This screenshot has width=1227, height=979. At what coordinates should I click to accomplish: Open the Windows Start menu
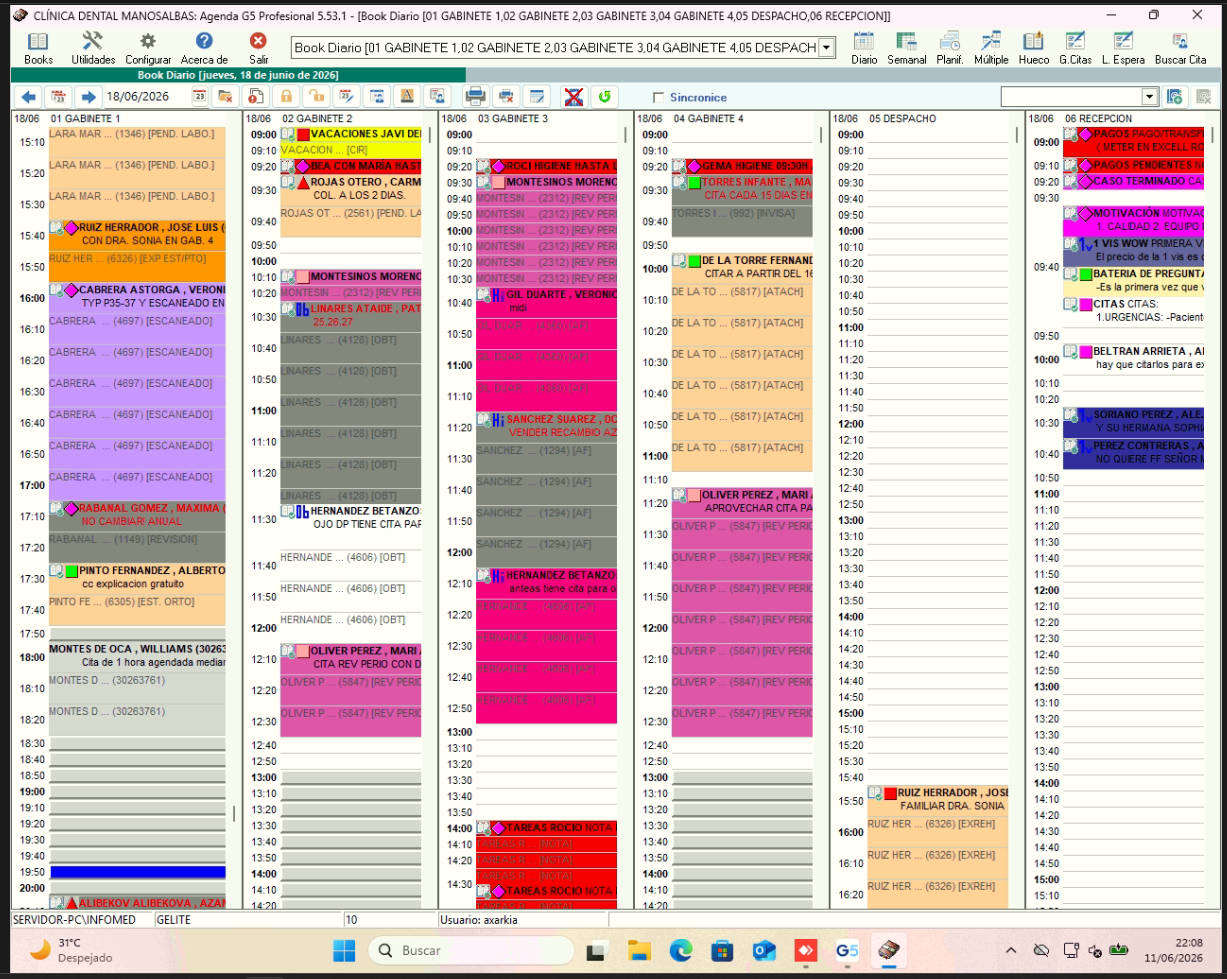(343, 950)
